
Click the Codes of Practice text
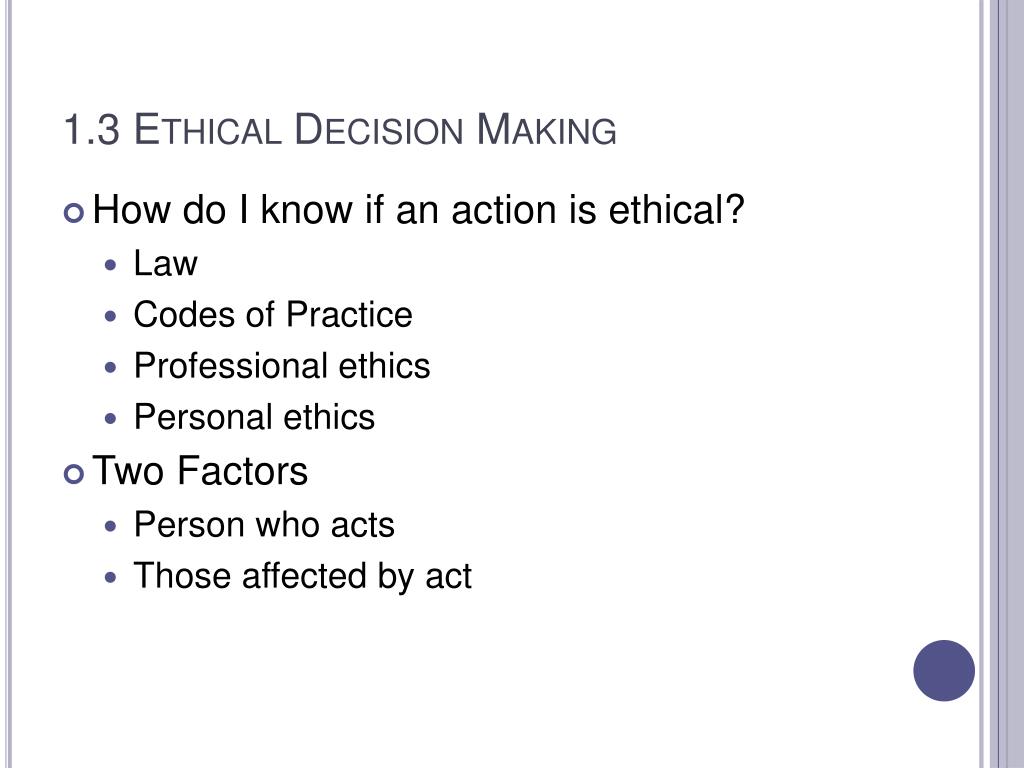pos(273,314)
